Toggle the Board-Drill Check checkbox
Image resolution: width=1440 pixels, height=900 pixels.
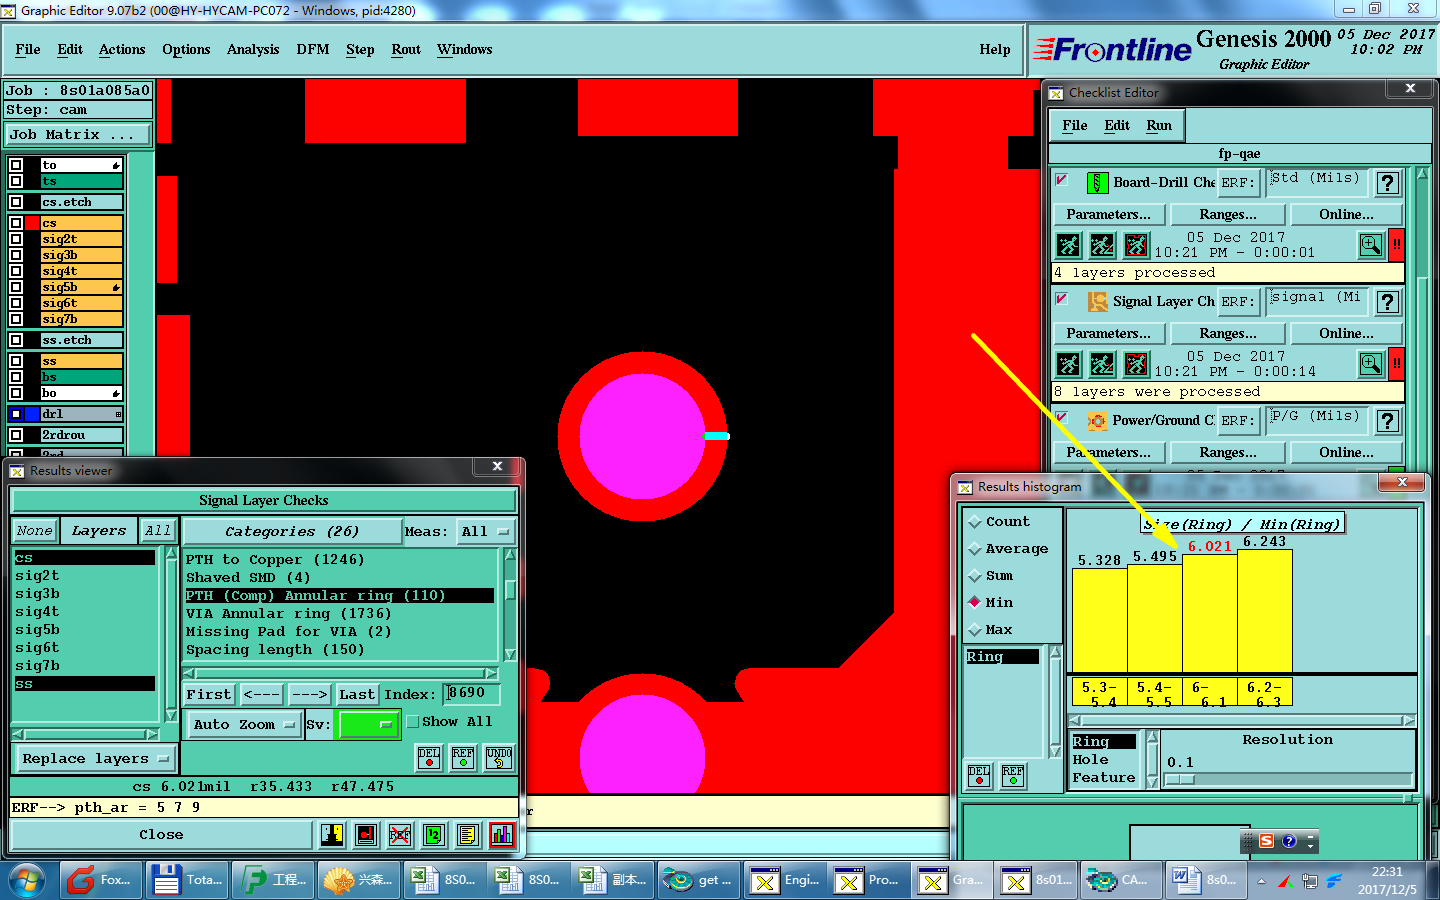tap(1062, 180)
